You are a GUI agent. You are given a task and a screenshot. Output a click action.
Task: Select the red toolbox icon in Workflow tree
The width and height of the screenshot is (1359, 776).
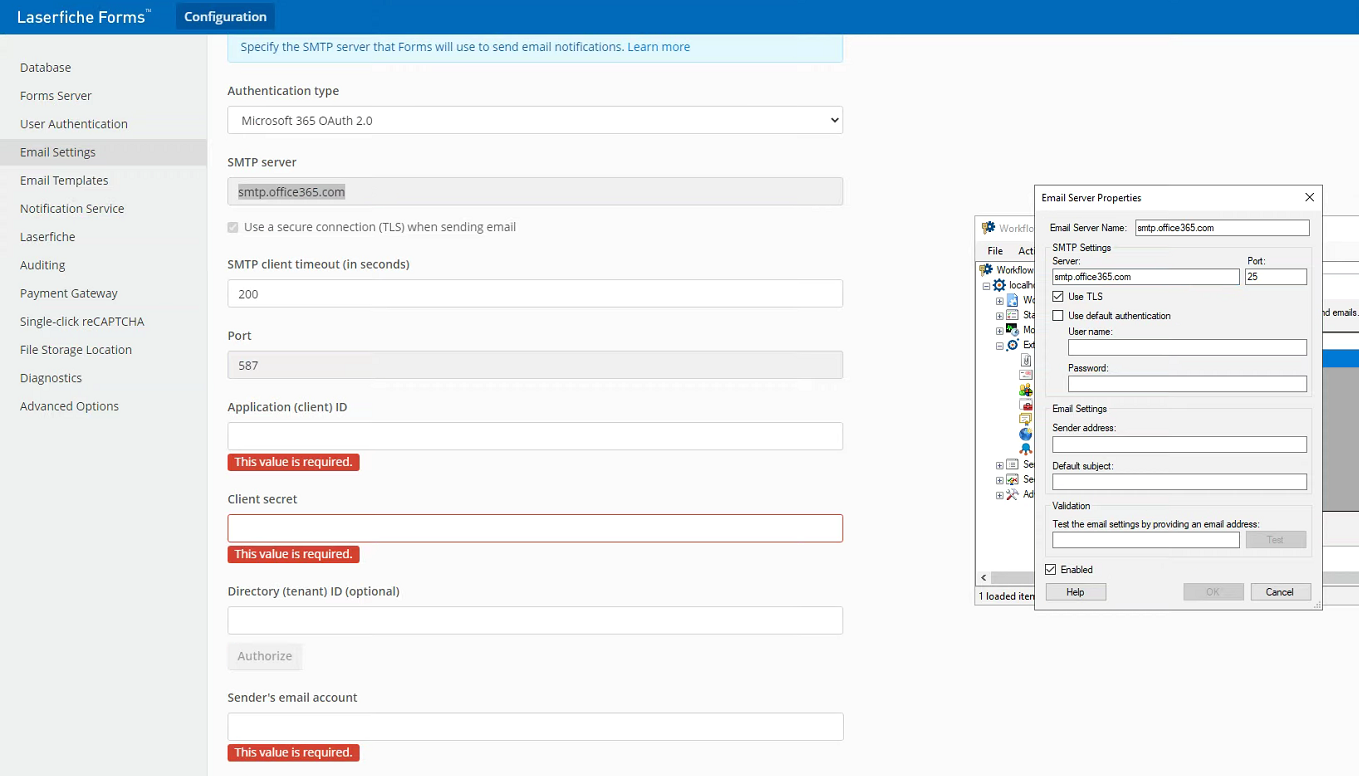point(1026,405)
